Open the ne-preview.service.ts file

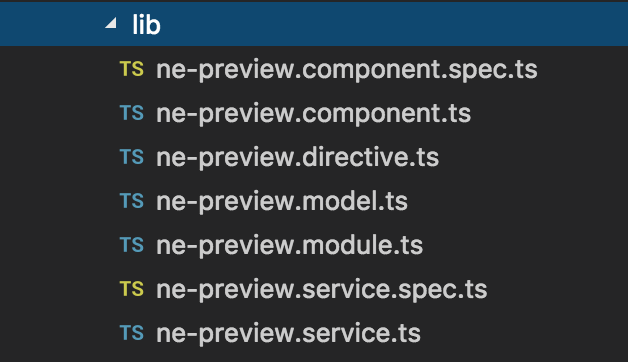pyautogui.click(x=288, y=334)
